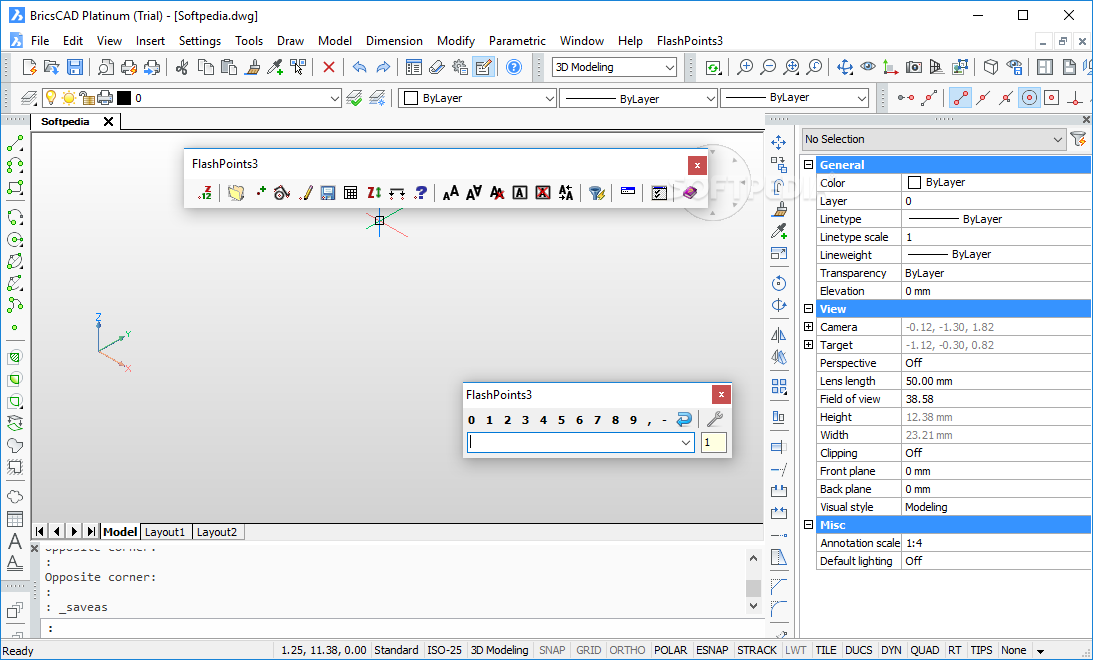Image resolution: width=1093 pixels, height=660 pixels.
Task: Expand the Target property row
Action: click(x=809, y=345)
